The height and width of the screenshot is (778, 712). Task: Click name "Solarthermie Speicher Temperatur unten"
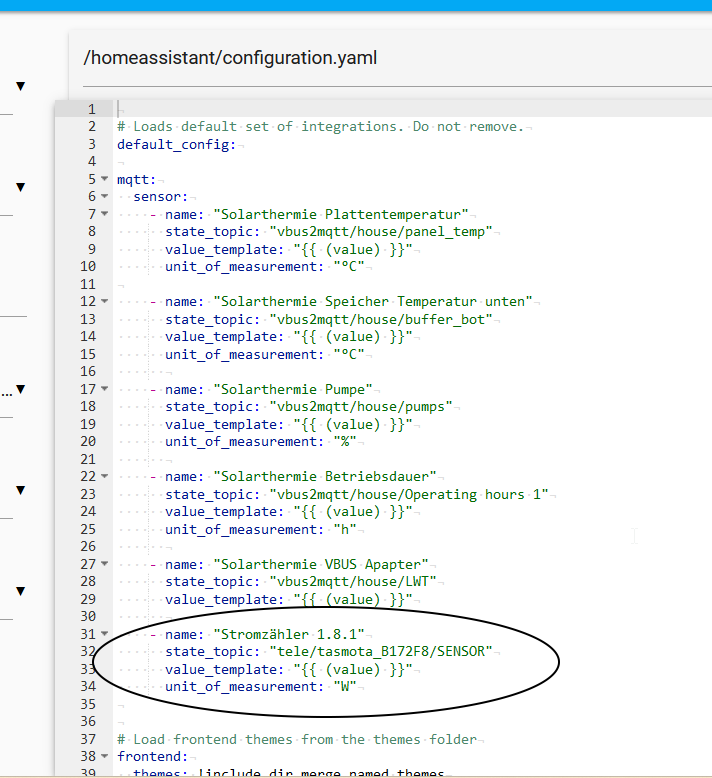pyautogui.click(x=349, y=302)
